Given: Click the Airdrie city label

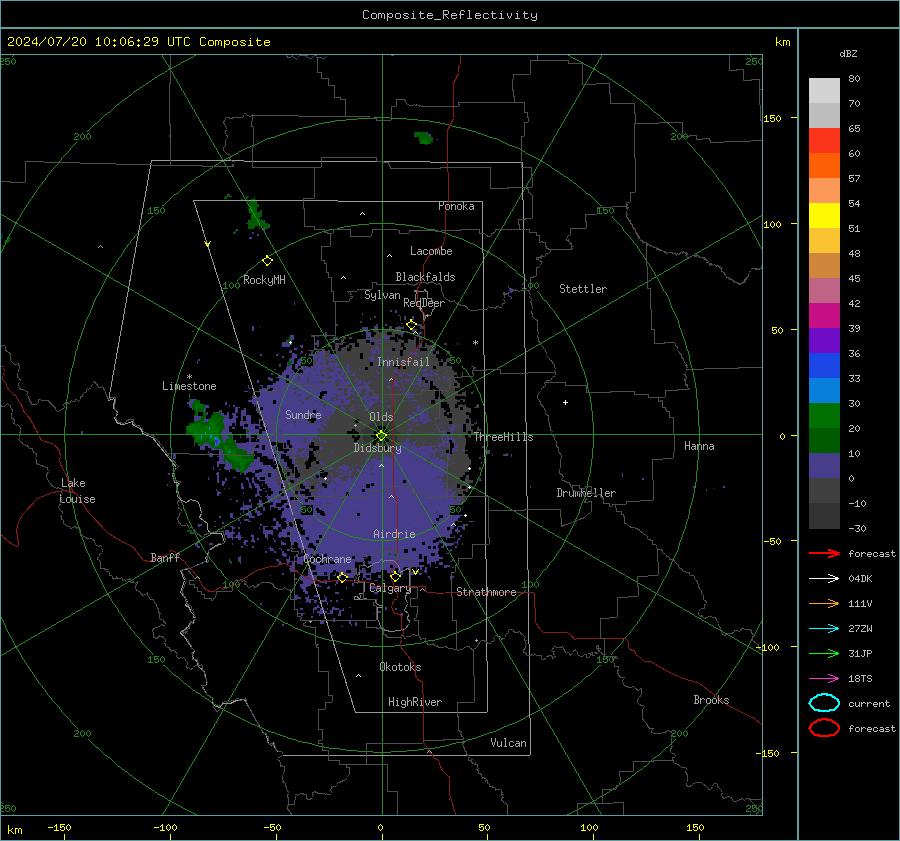Looking at the screenshot, I should [394, 534].
